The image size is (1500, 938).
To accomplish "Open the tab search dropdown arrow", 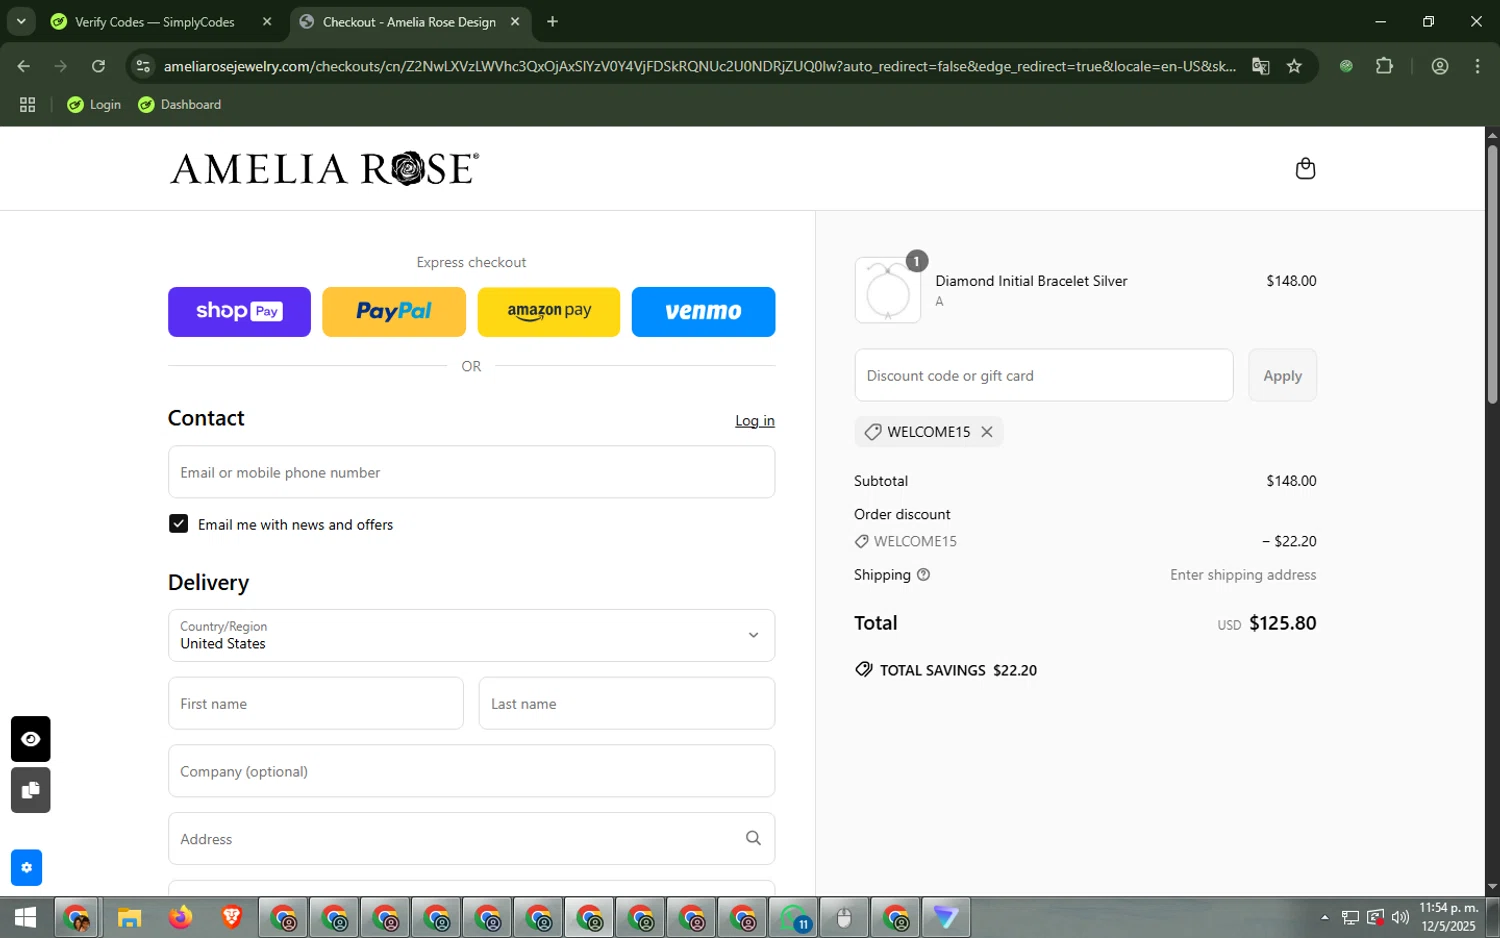I will click(21, 21).
